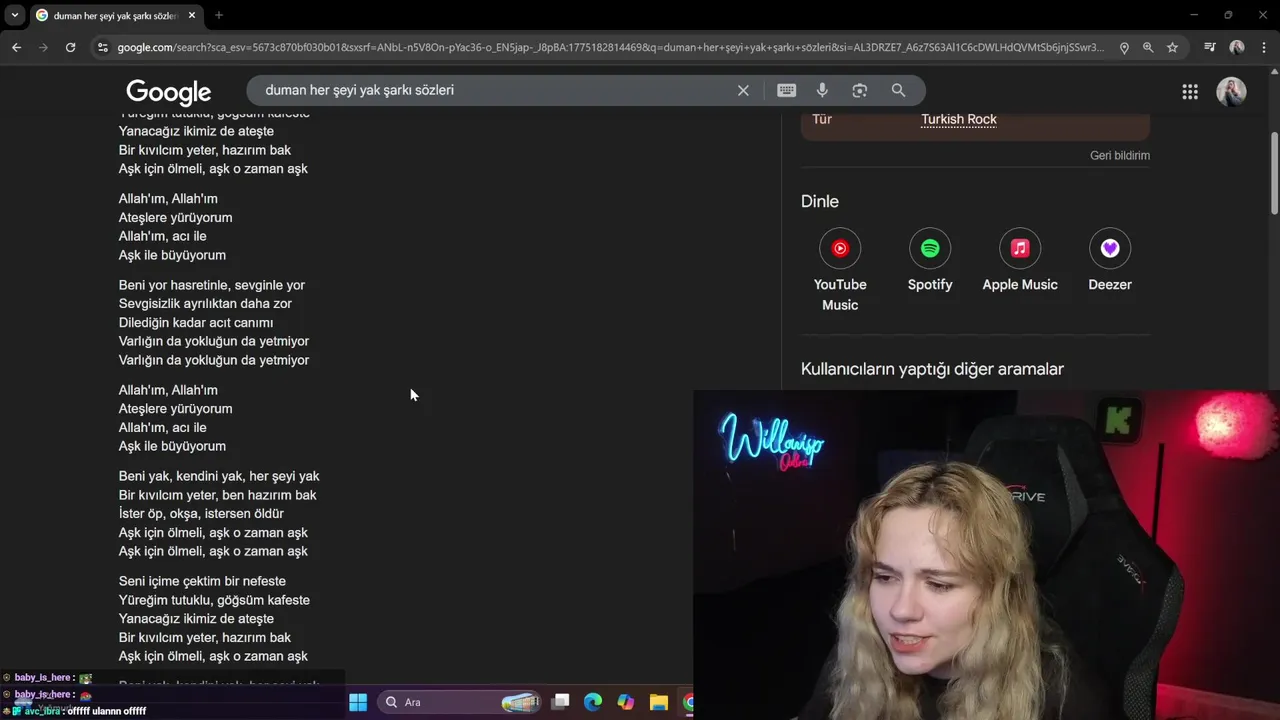
Task: Open the media controls icon in Chrome toolbar
Action: click(x=1210, y=47)
